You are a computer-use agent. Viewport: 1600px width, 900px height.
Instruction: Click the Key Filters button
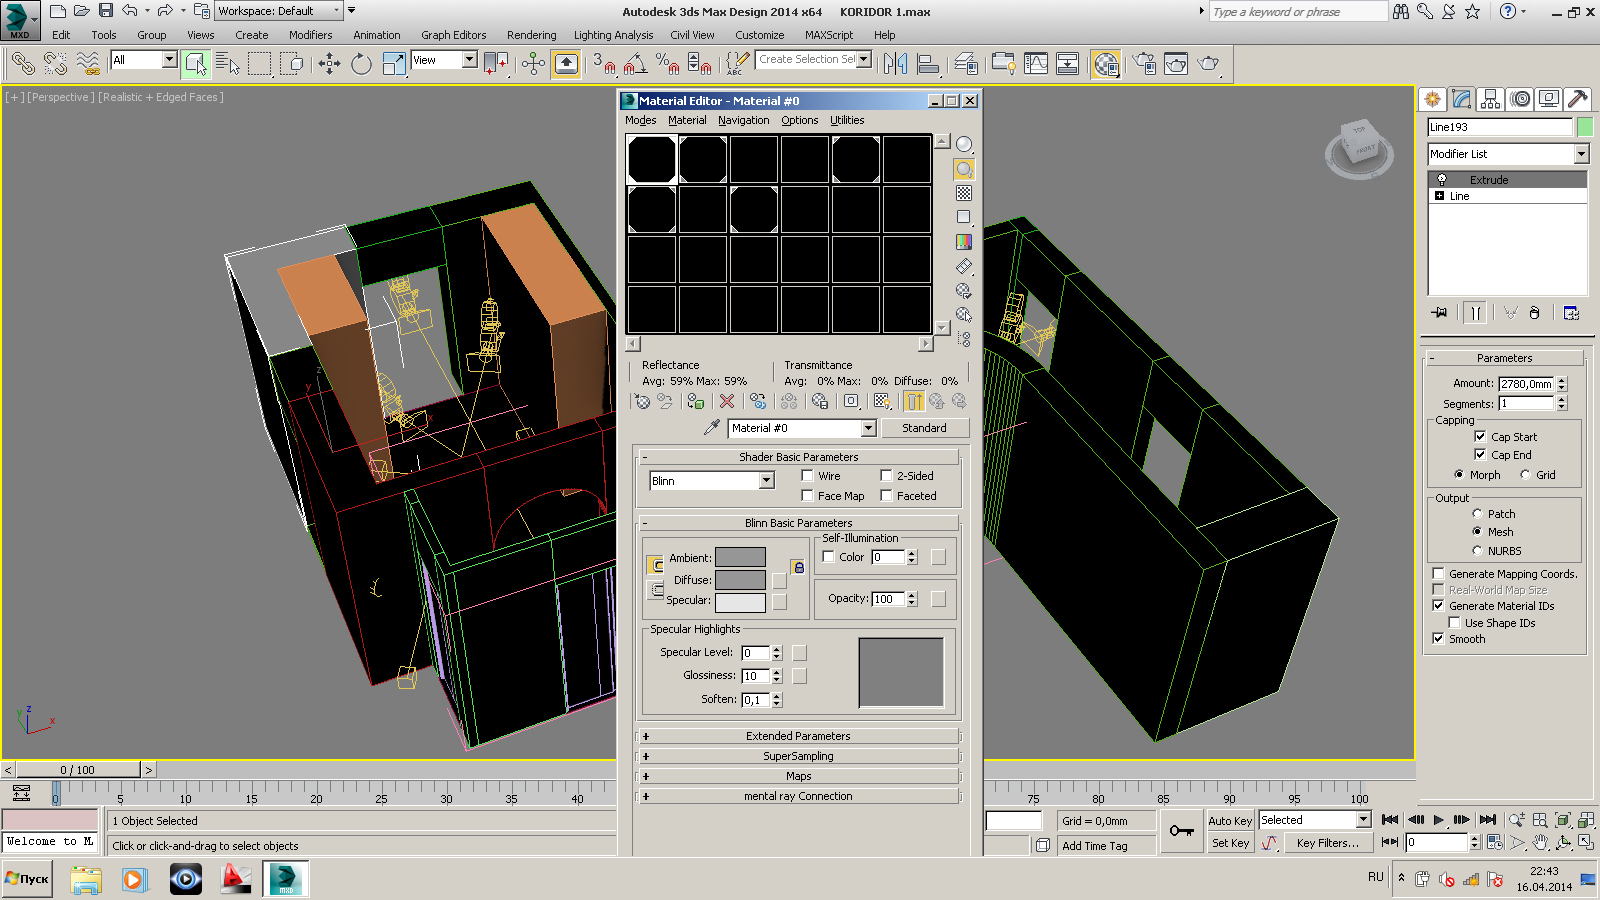(x=1327, y=843)
